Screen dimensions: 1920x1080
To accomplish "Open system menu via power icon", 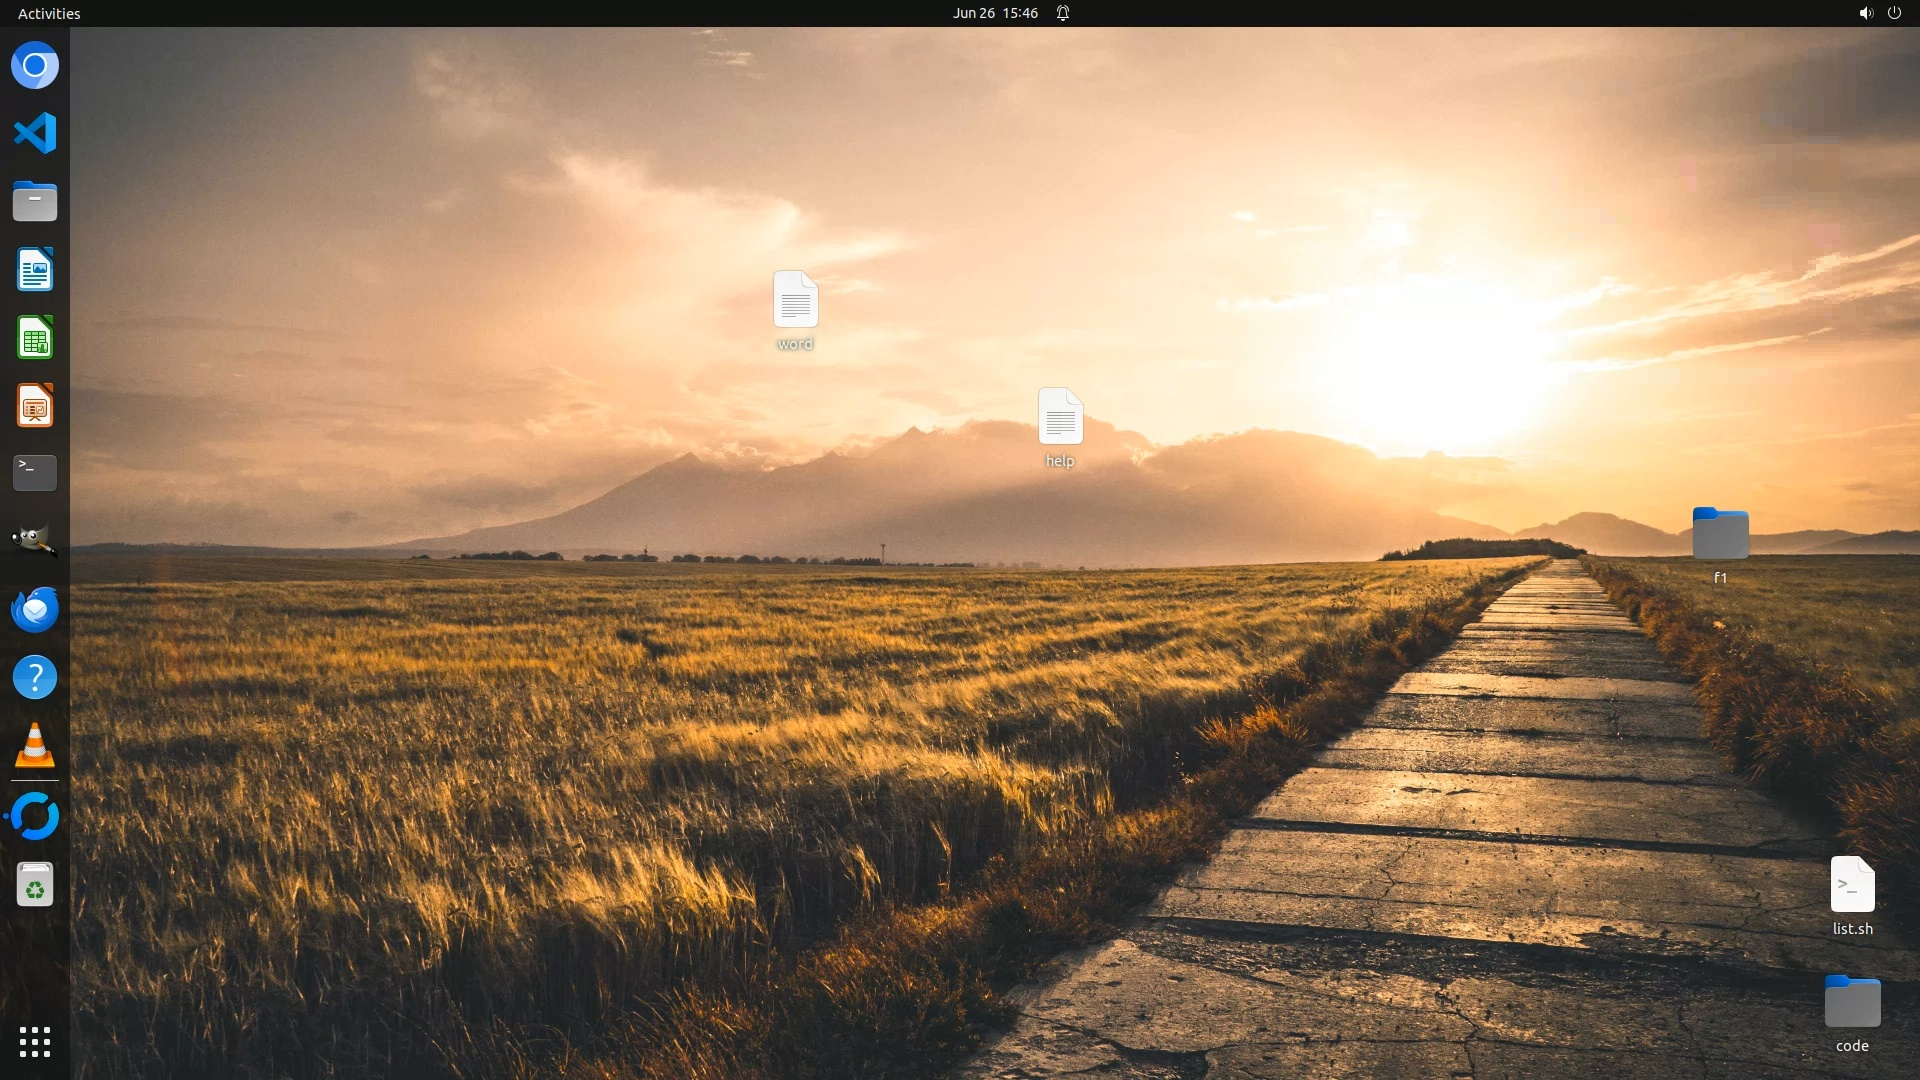I will 1894,13.
